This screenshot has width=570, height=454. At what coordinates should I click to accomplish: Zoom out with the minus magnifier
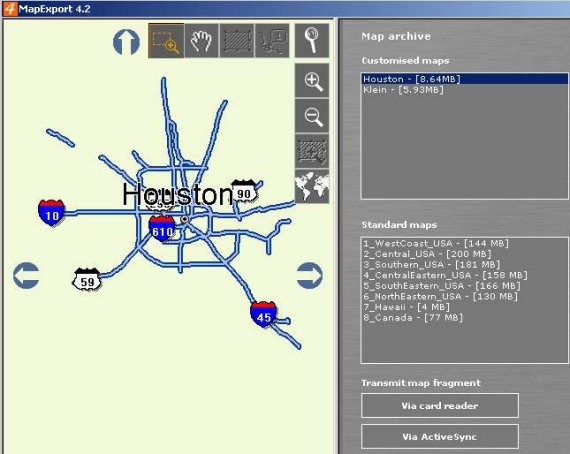312,116
